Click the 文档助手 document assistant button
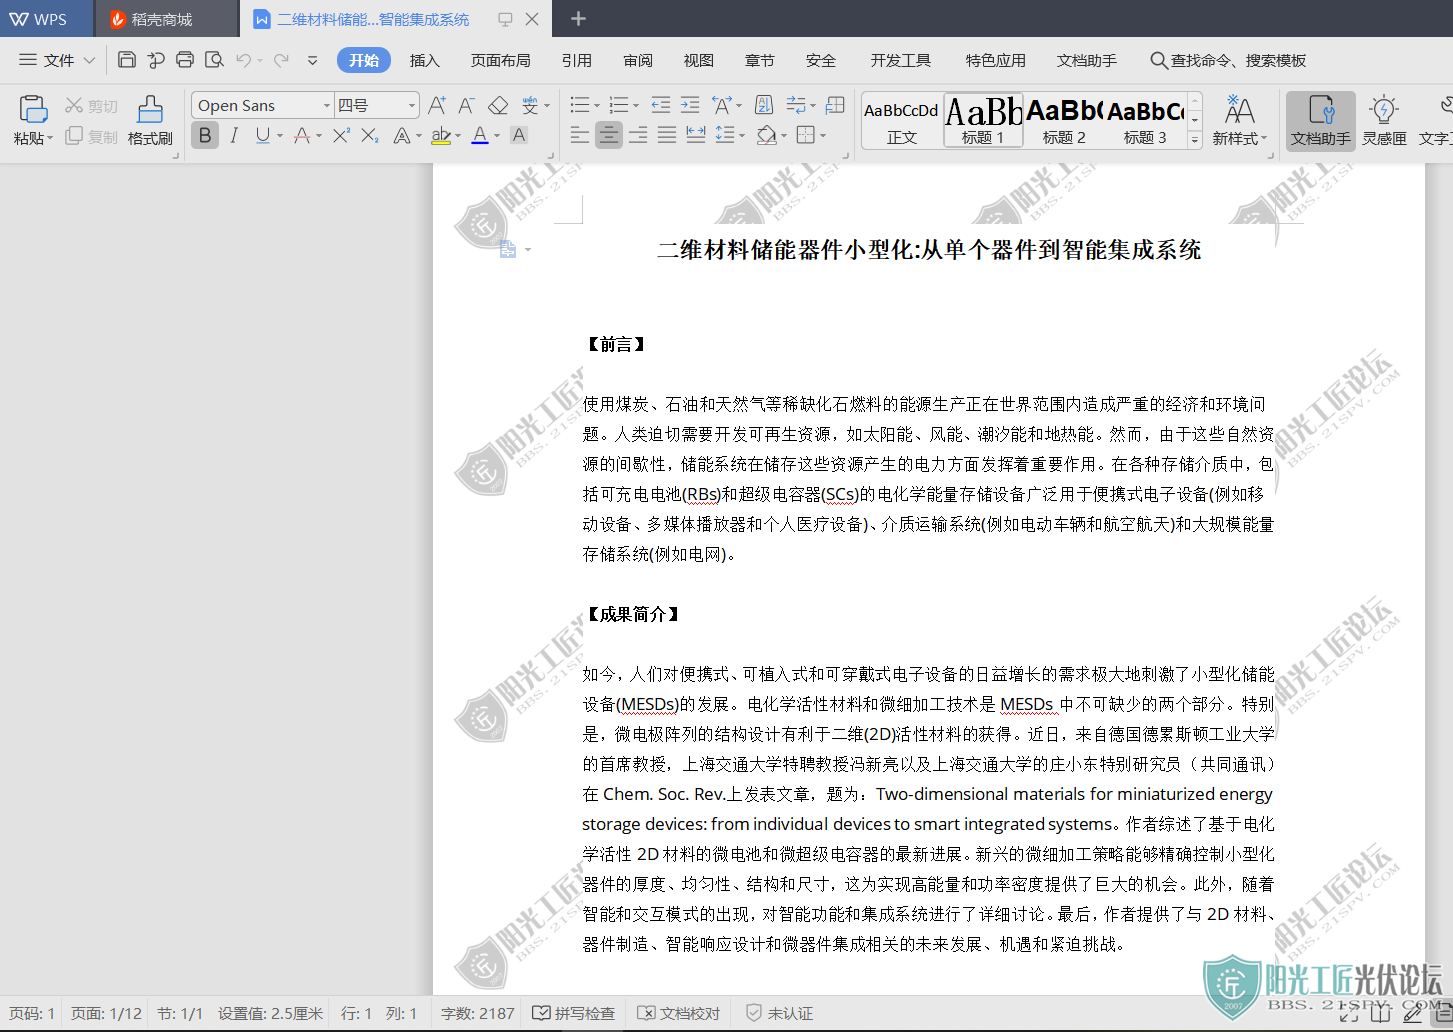Viewport: 1453px width, 1032px height. 1320,120
